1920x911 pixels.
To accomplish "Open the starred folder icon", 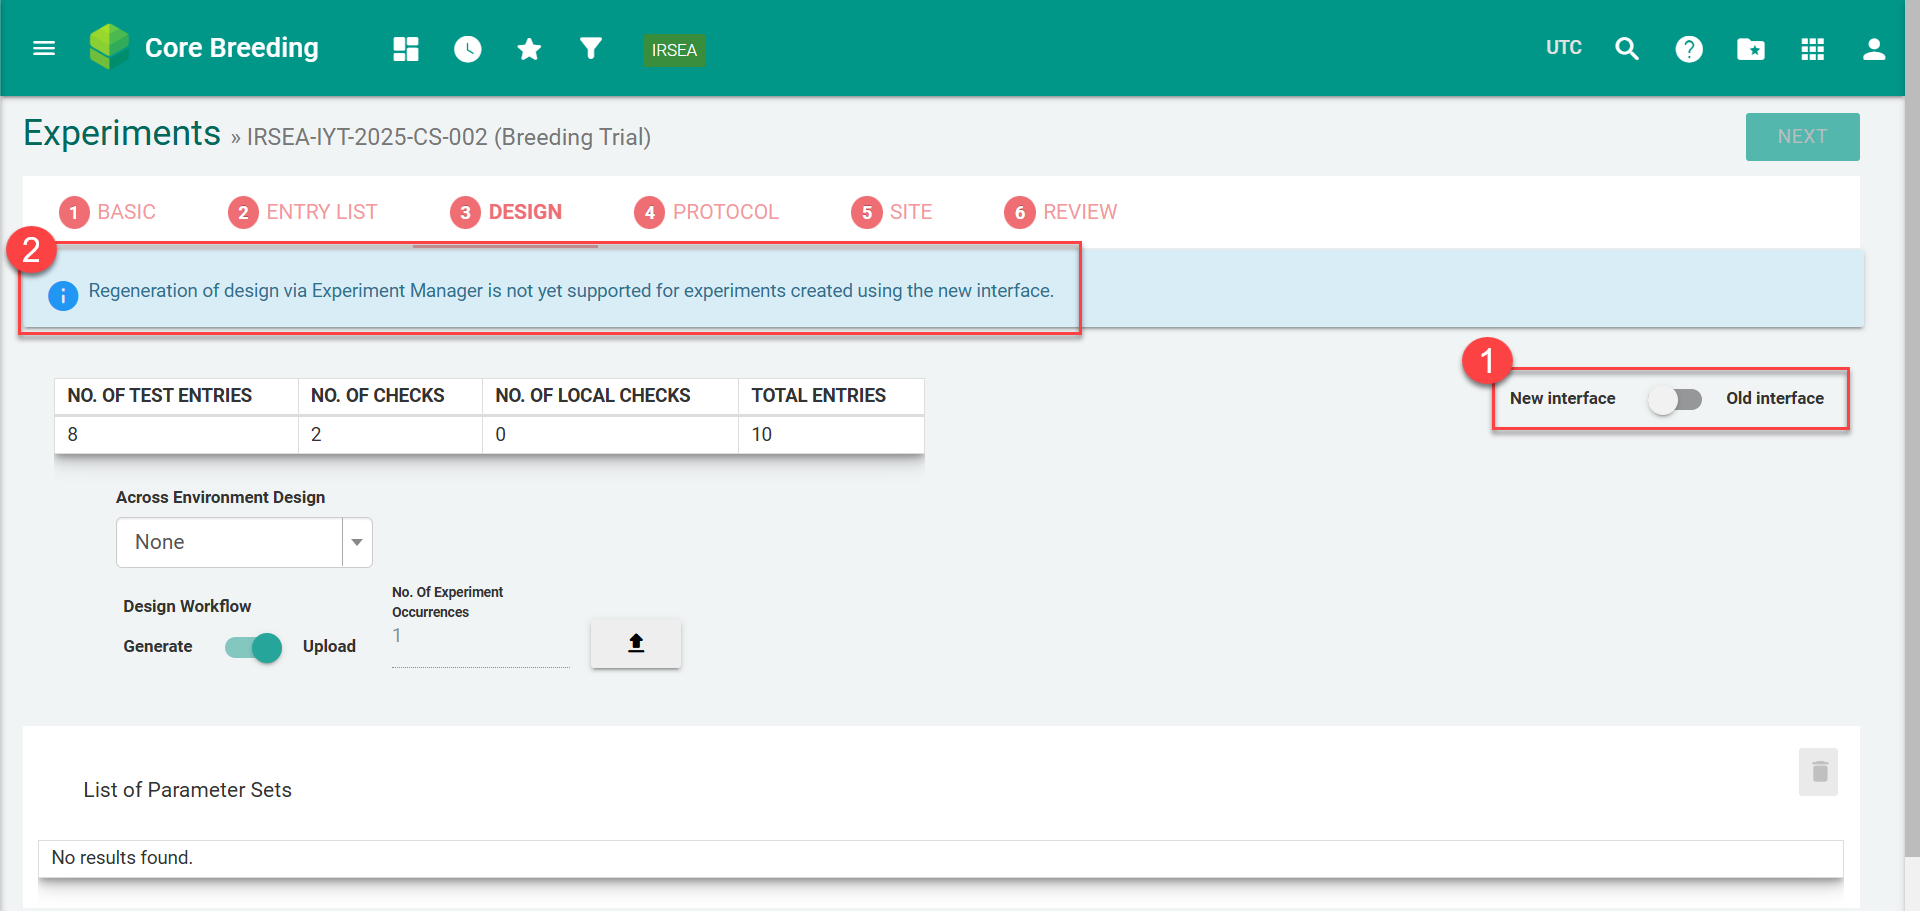I will tap(1751, 49).
